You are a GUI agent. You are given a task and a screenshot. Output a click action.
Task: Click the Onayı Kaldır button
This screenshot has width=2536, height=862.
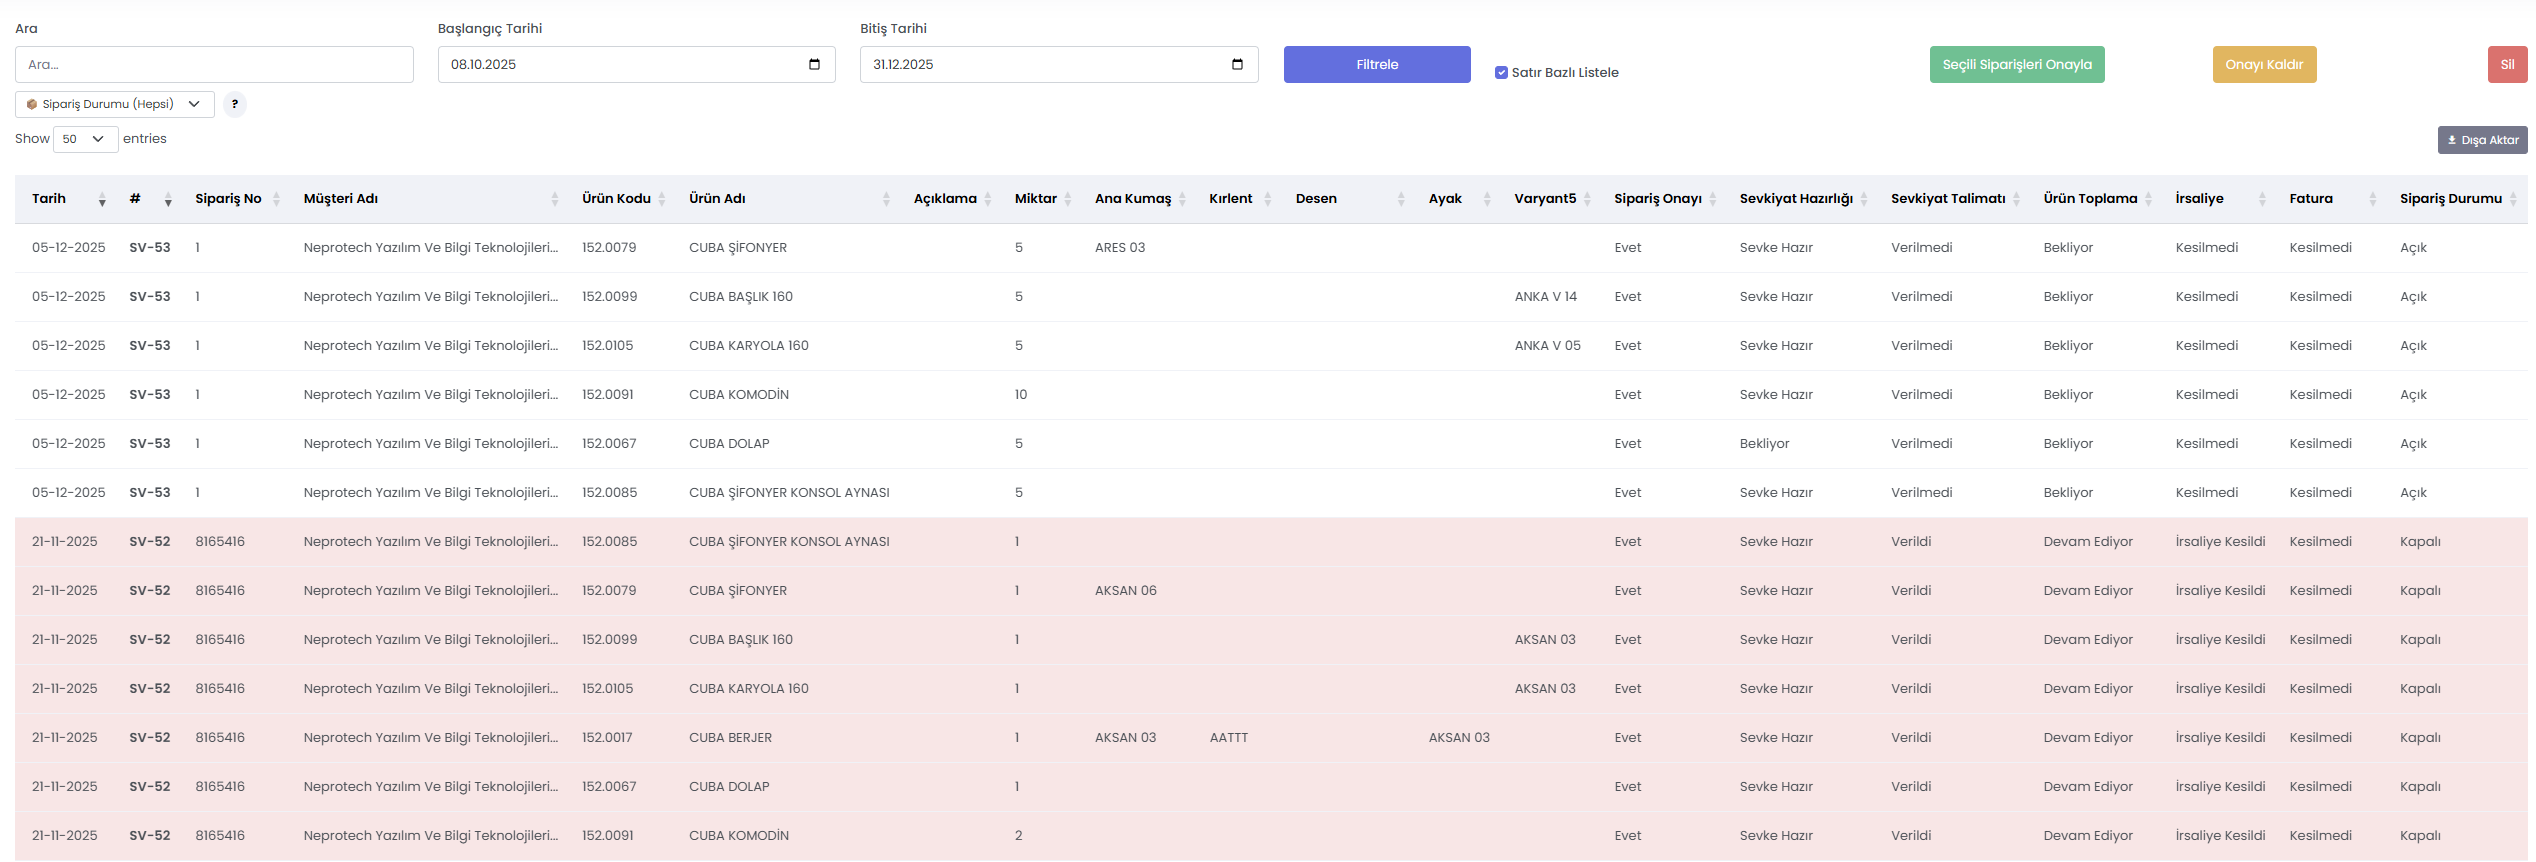2264,65
